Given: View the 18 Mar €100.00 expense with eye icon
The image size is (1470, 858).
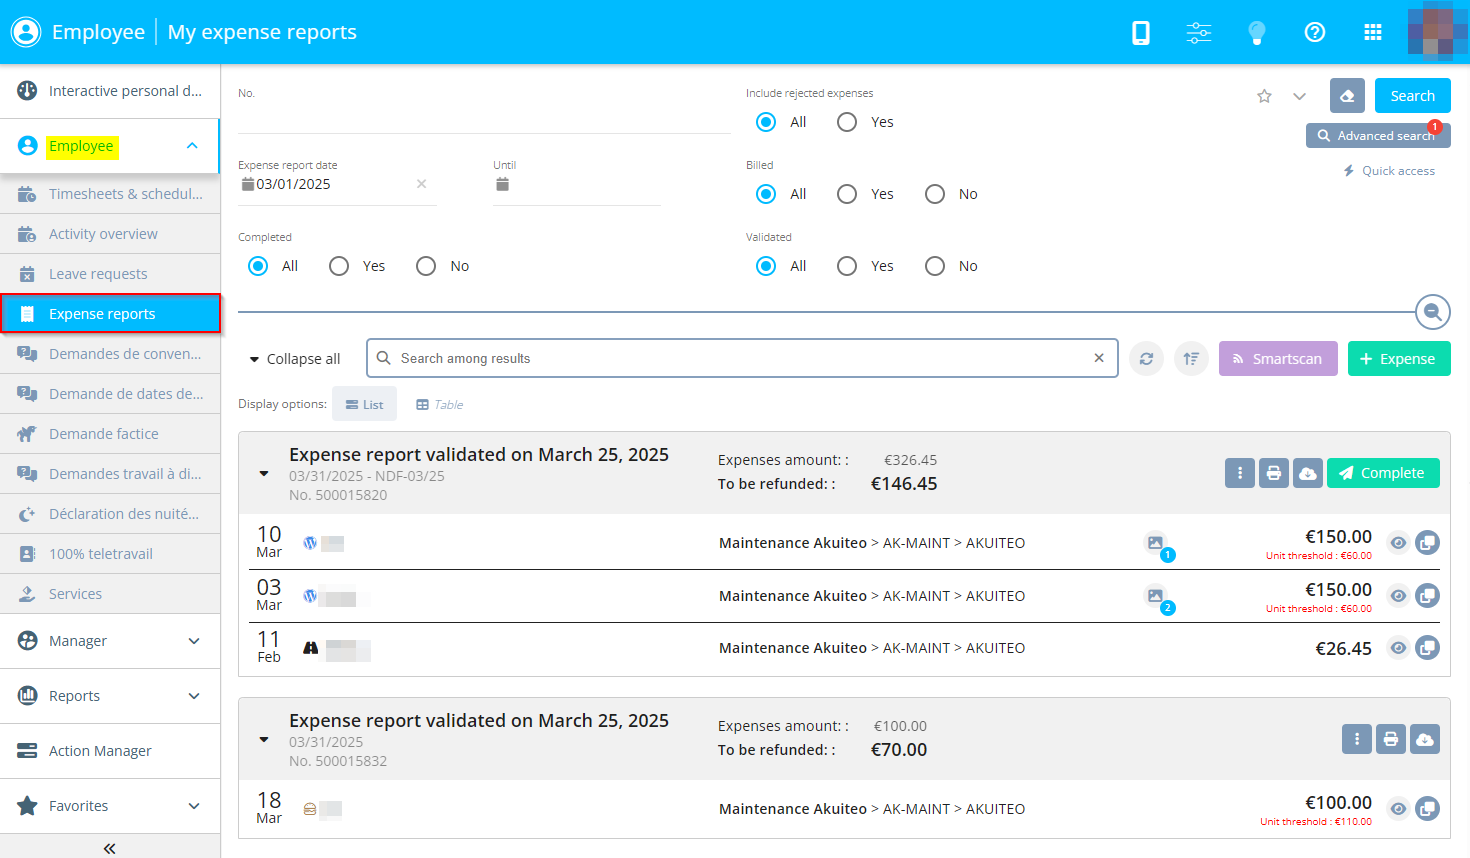Looking at the screenshot, I should (x=1398, y=809).
